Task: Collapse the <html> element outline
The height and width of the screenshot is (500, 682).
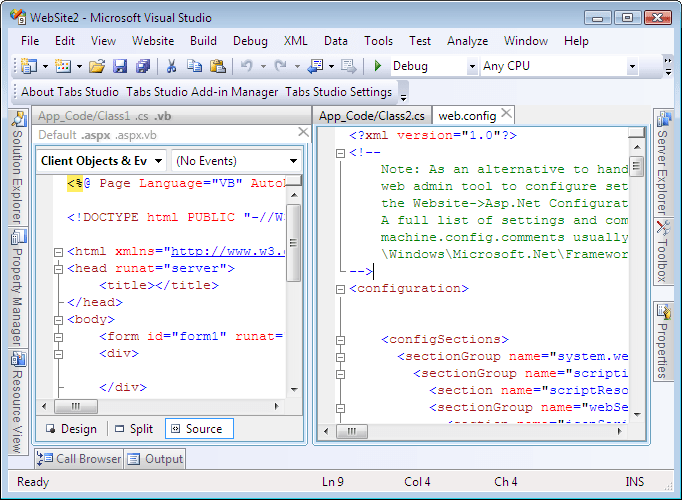Action: [x=58, y=252]
